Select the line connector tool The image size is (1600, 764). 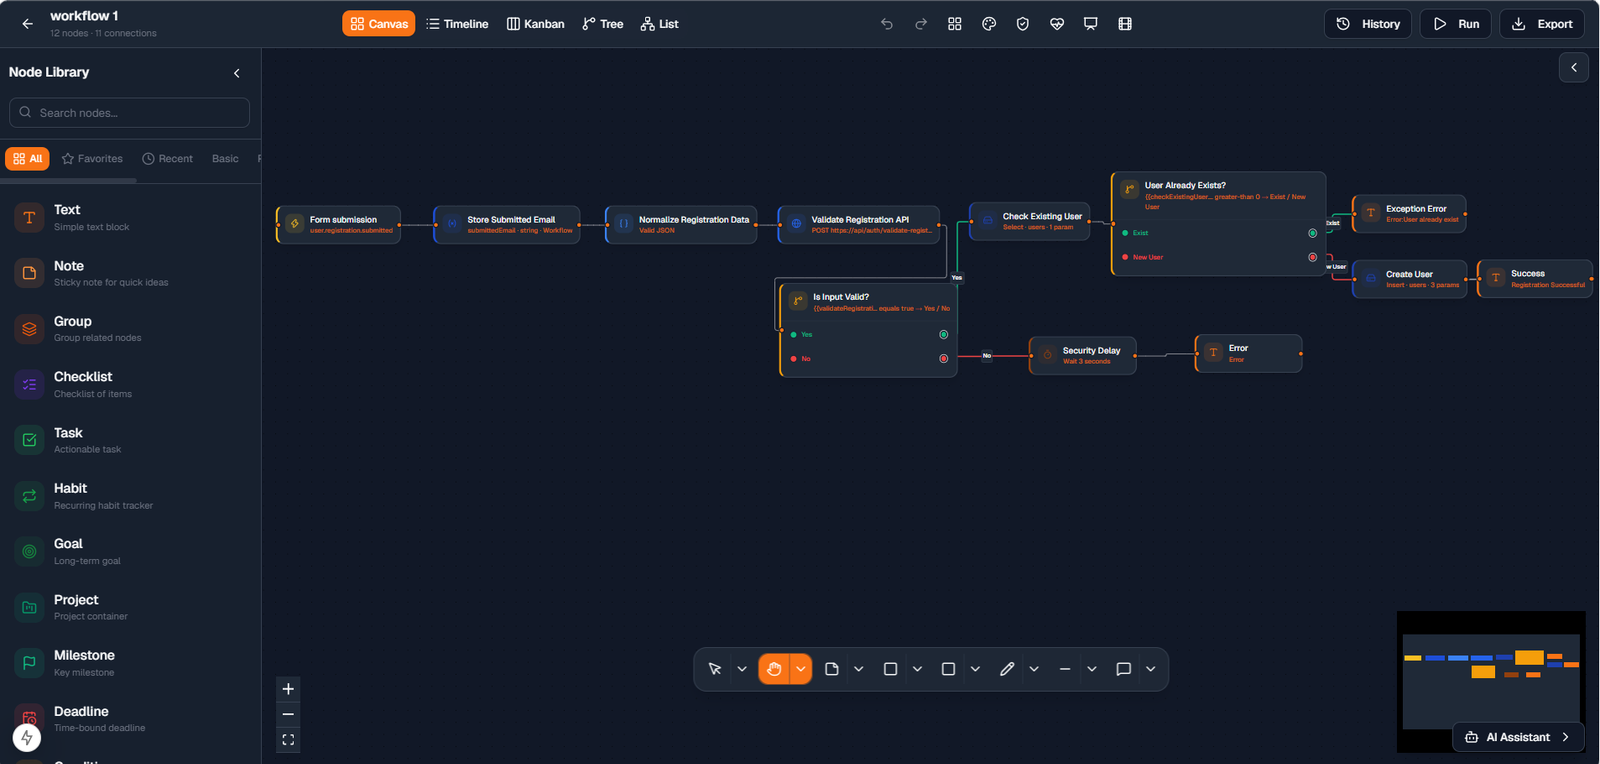[x=1065, y=669]
